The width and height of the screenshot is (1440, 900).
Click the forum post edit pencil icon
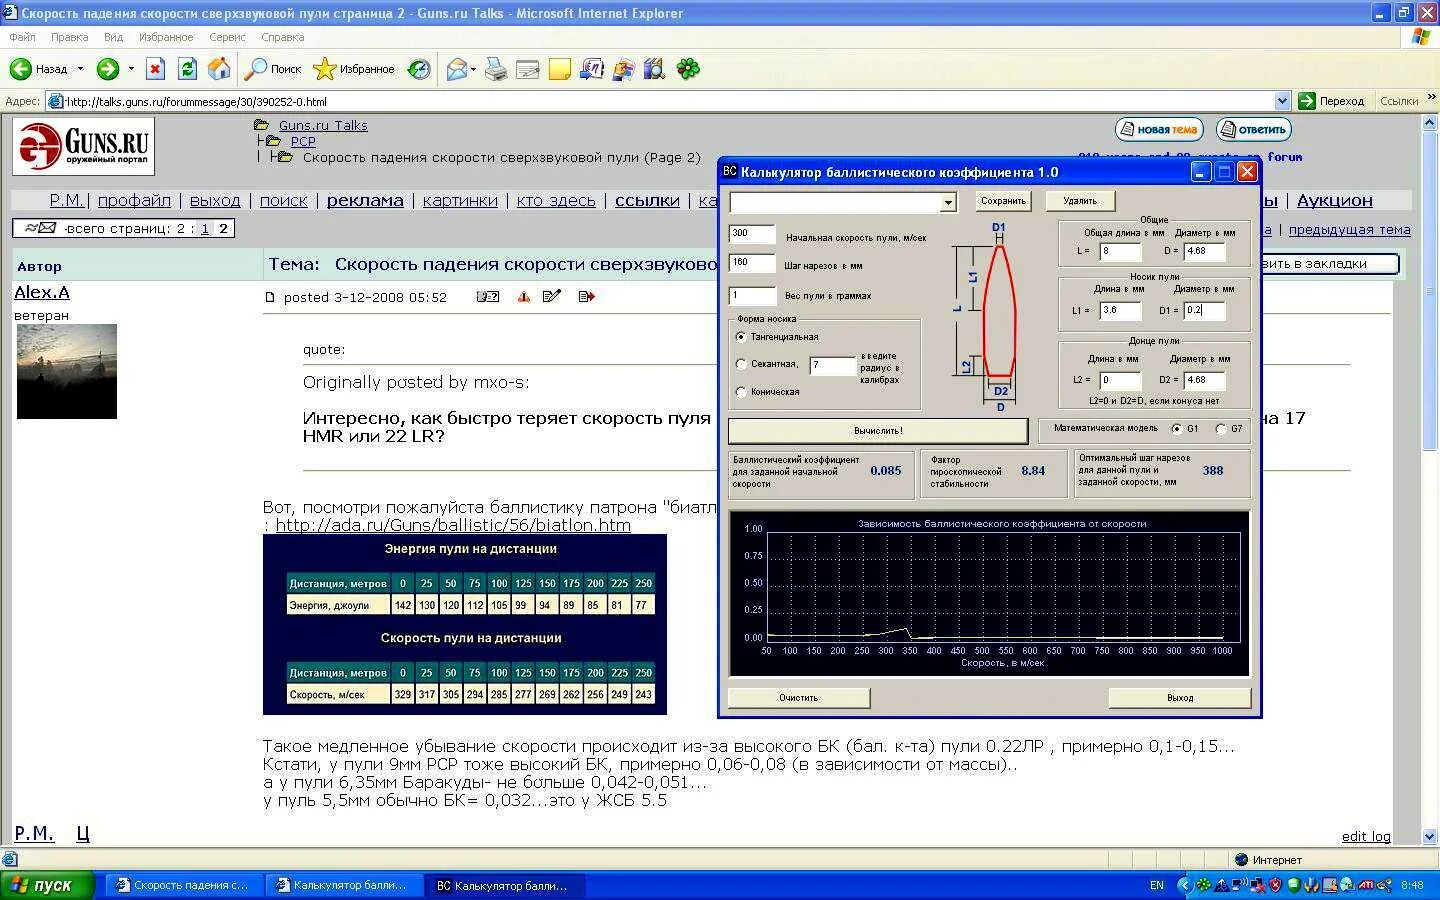click(552, 296)
